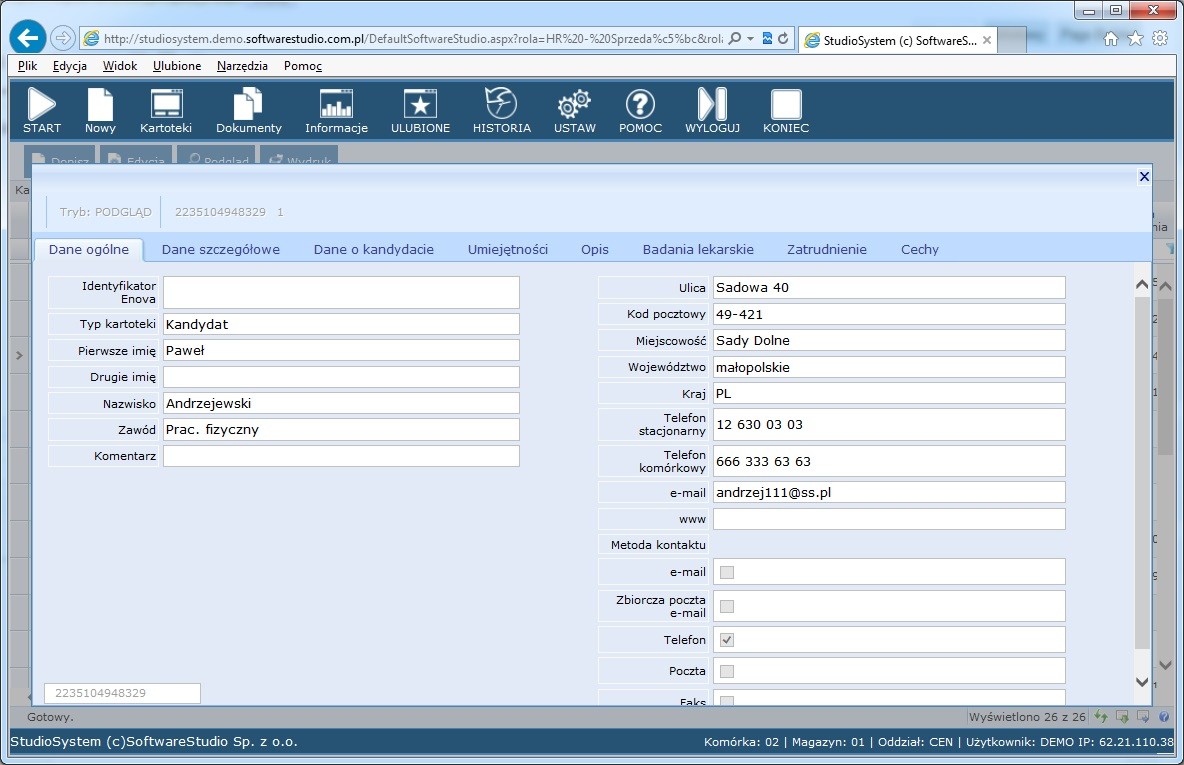
Task: Click the Kod pocztowy field
Action: 890,314
